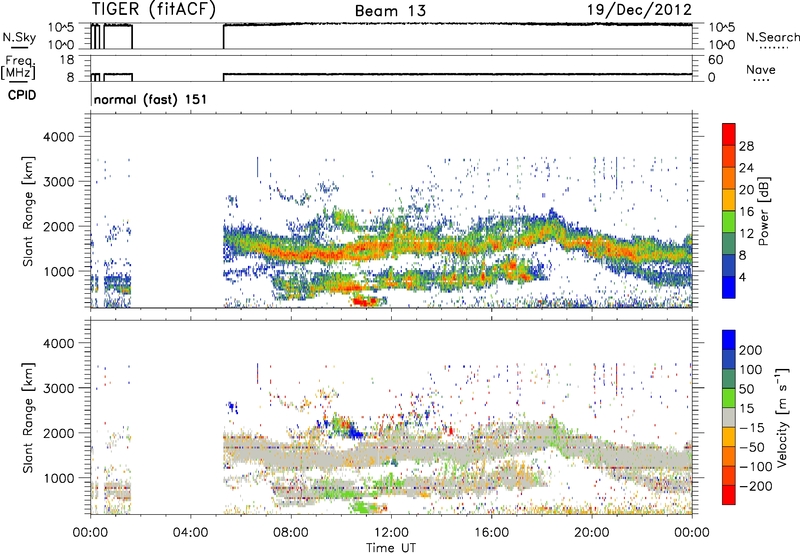800x554 pixels.
Task: Click the Freq. [MHz] axis label
Action: click(19, 67)
